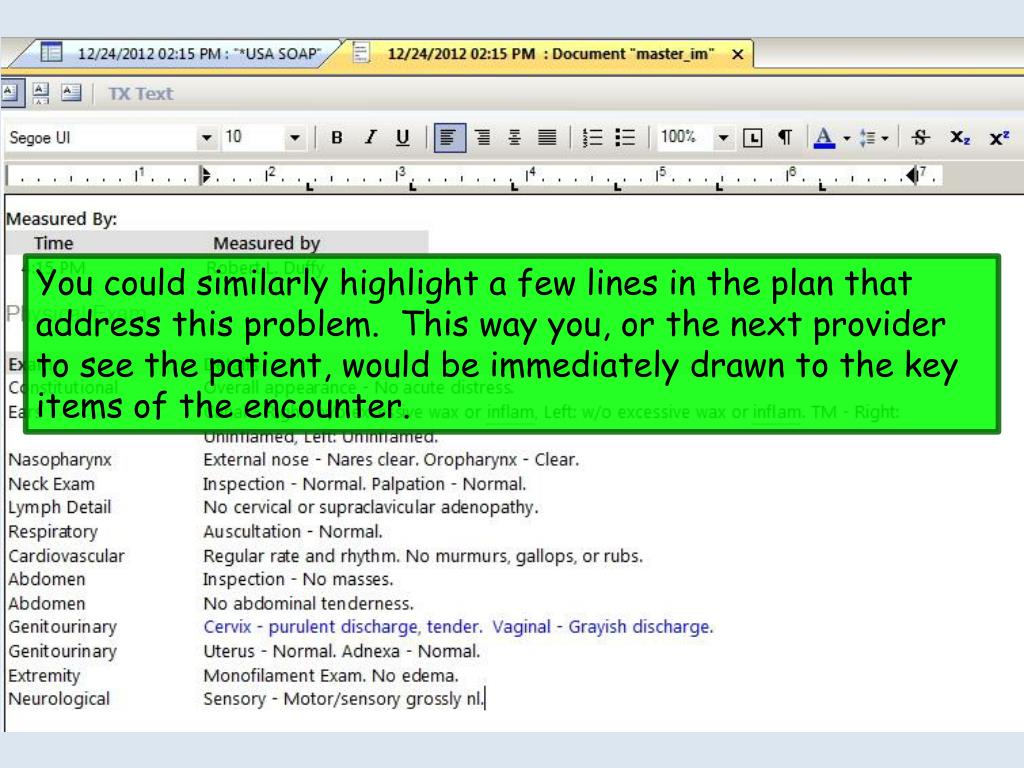Screen dimensions: 1024x768
Task: Open the 100% zoom dropdown
Action: click(723, 138)
